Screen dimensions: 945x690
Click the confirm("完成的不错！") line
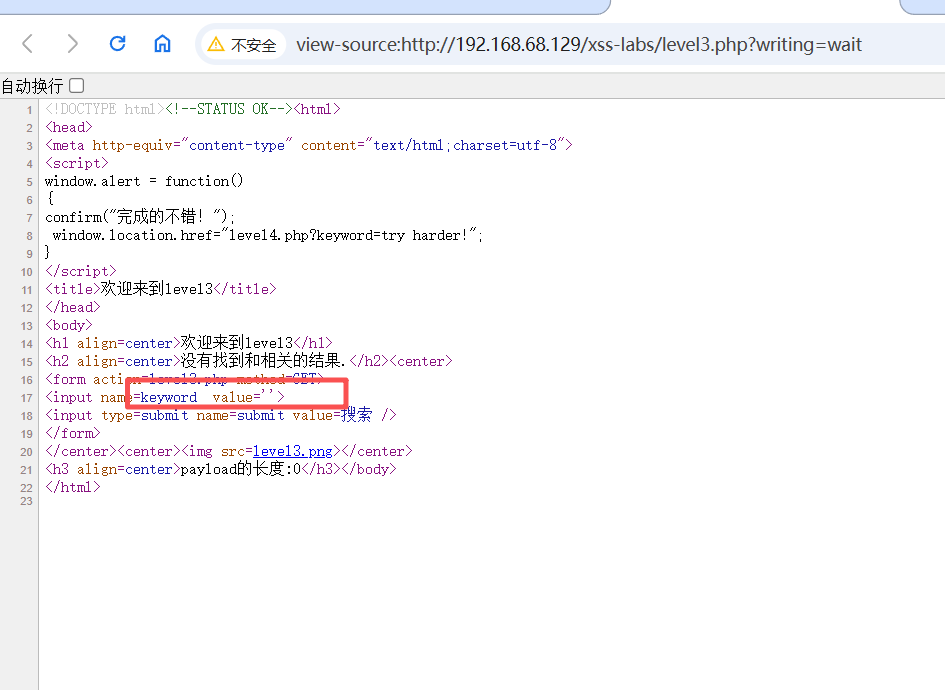[140, 217]
